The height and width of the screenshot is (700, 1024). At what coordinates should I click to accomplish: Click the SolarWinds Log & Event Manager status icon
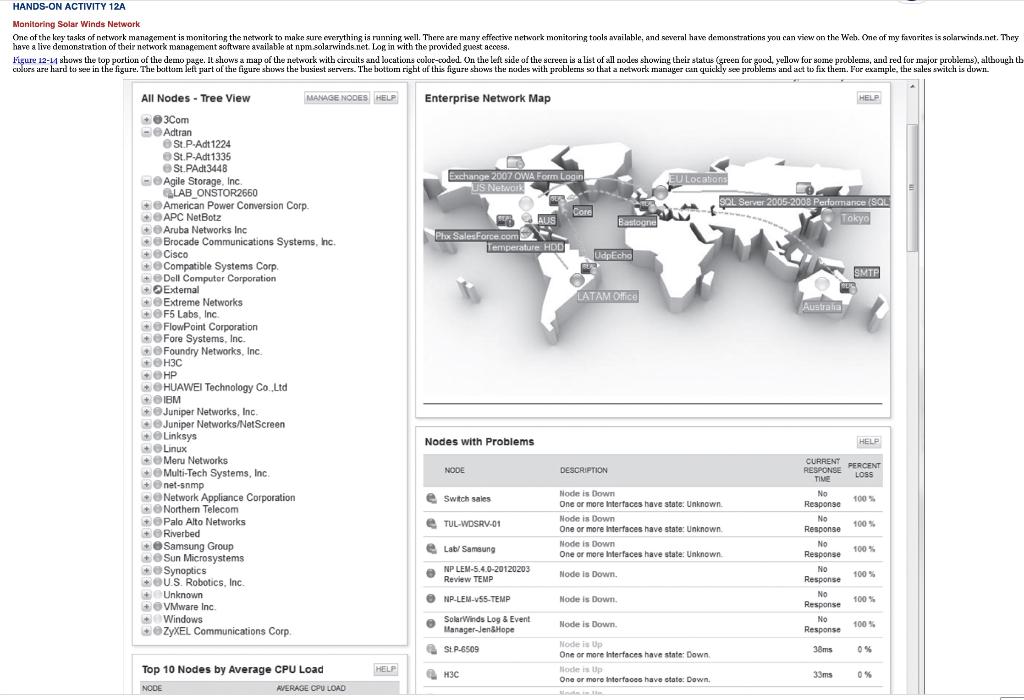click(431, 624)
